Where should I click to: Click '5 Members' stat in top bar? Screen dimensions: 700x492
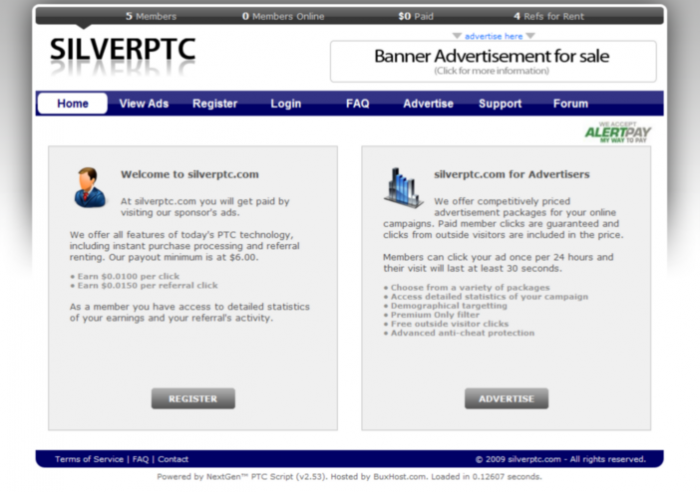[151, 17]
